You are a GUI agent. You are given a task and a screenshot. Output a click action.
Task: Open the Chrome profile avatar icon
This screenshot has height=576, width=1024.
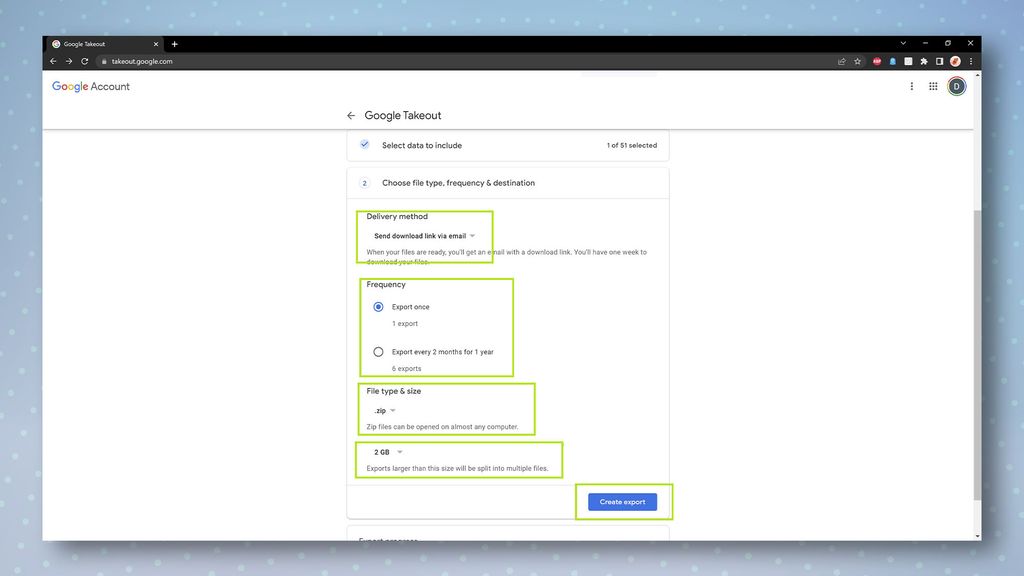tap(955, 61)
